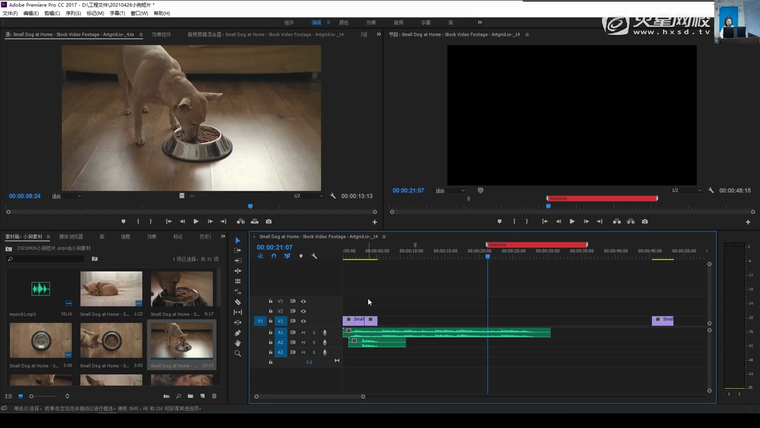Viewport: 760px width, 428px height.
Task: Switch to the 编辑 workspace tab
Action: pos(317,22)
